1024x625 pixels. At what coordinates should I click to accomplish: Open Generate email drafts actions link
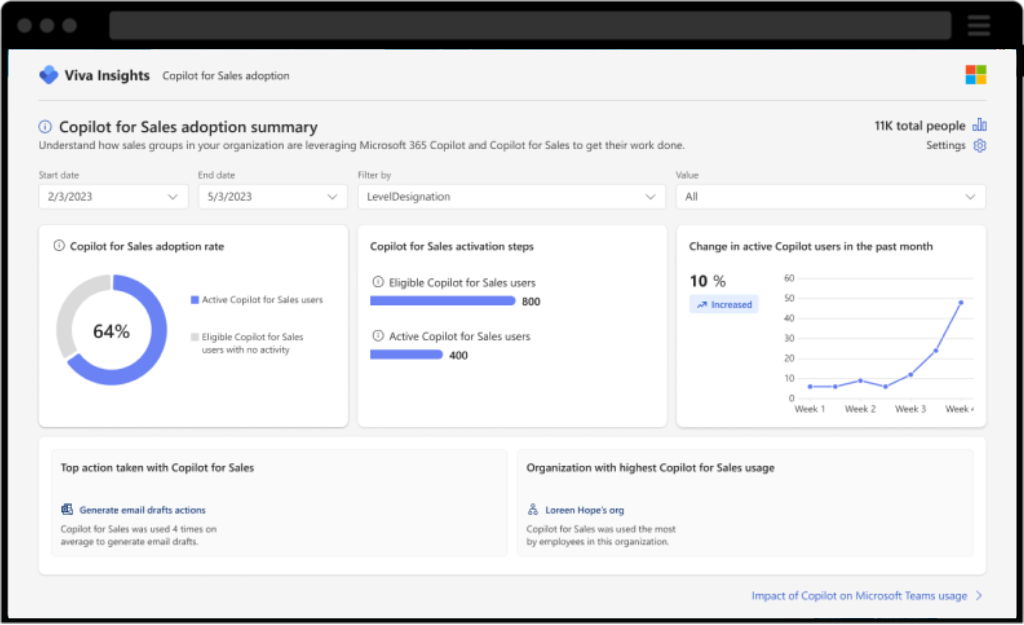pyautogui.click(x=142, y=510)
